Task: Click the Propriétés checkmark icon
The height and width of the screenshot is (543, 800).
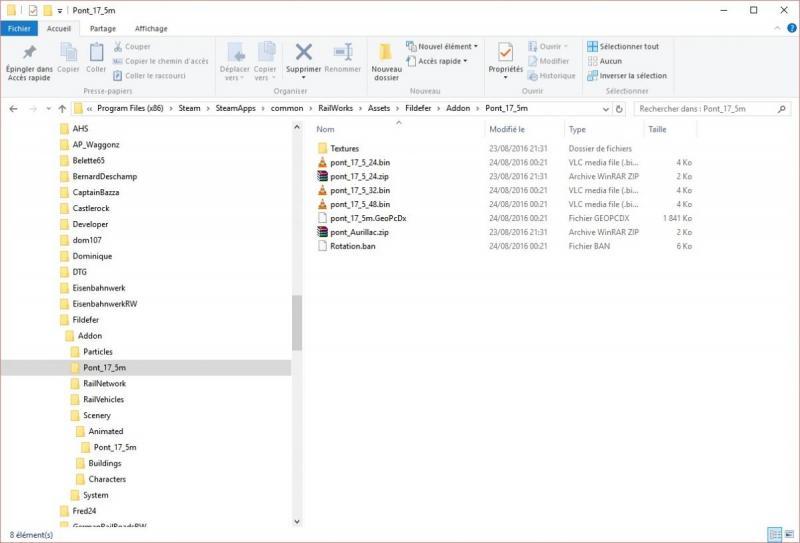Action: tap(506, 52)
